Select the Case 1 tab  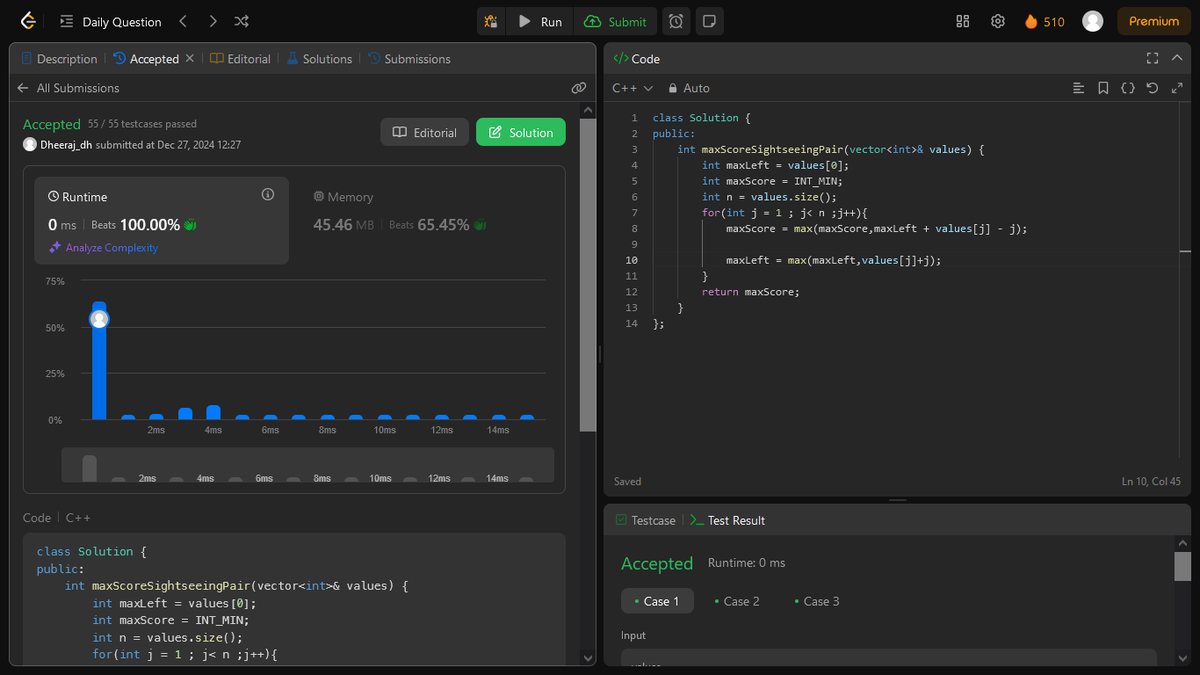pyautogui.click(x=656, y=601)
